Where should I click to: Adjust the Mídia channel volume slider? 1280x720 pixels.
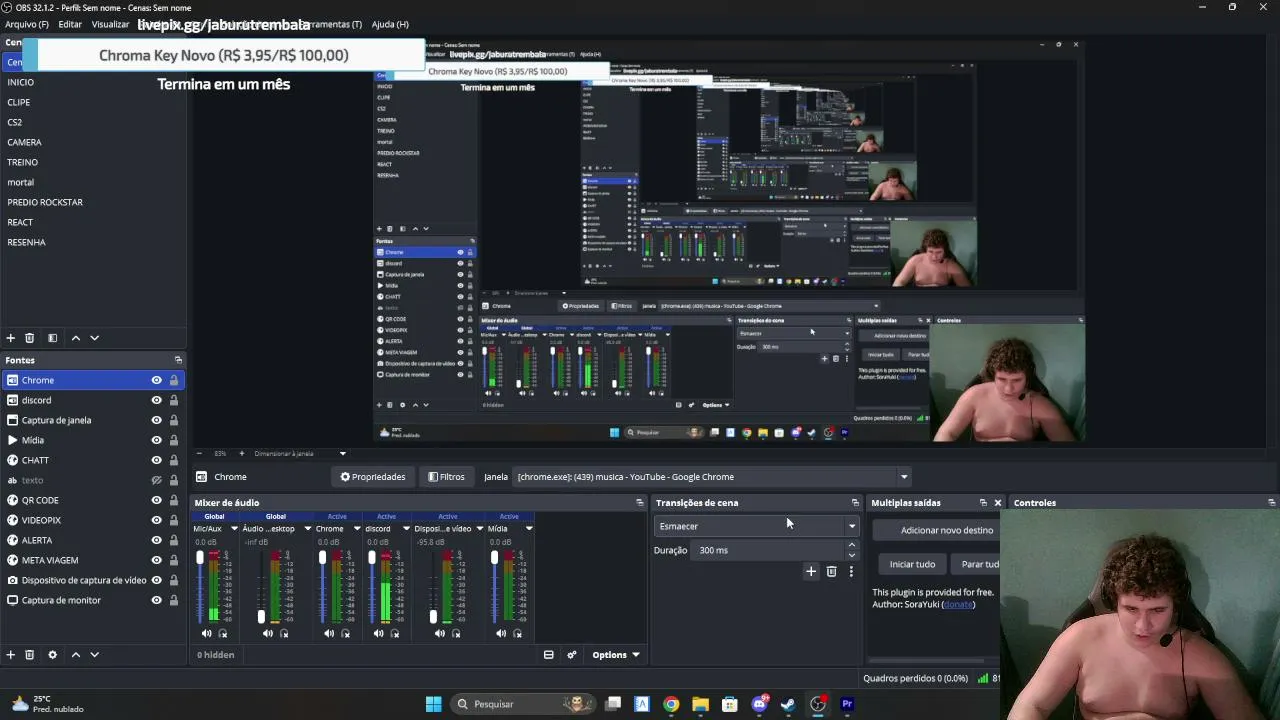[494, 587]
